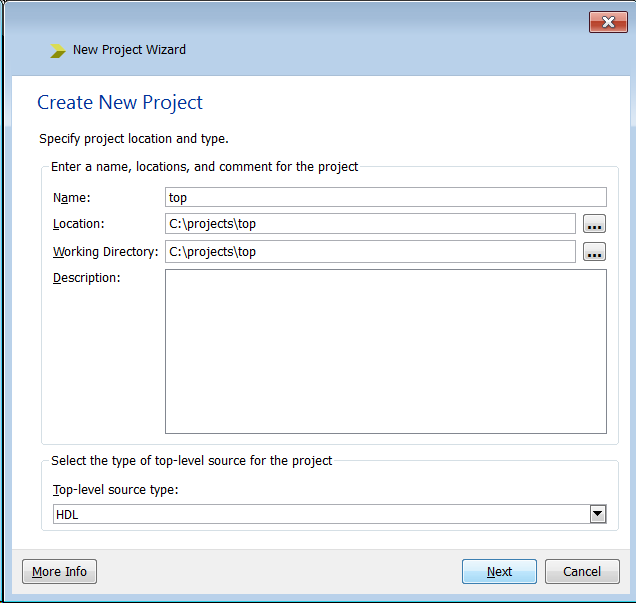Browse for the Working Directory folder
636x603 pixels.
595,252
